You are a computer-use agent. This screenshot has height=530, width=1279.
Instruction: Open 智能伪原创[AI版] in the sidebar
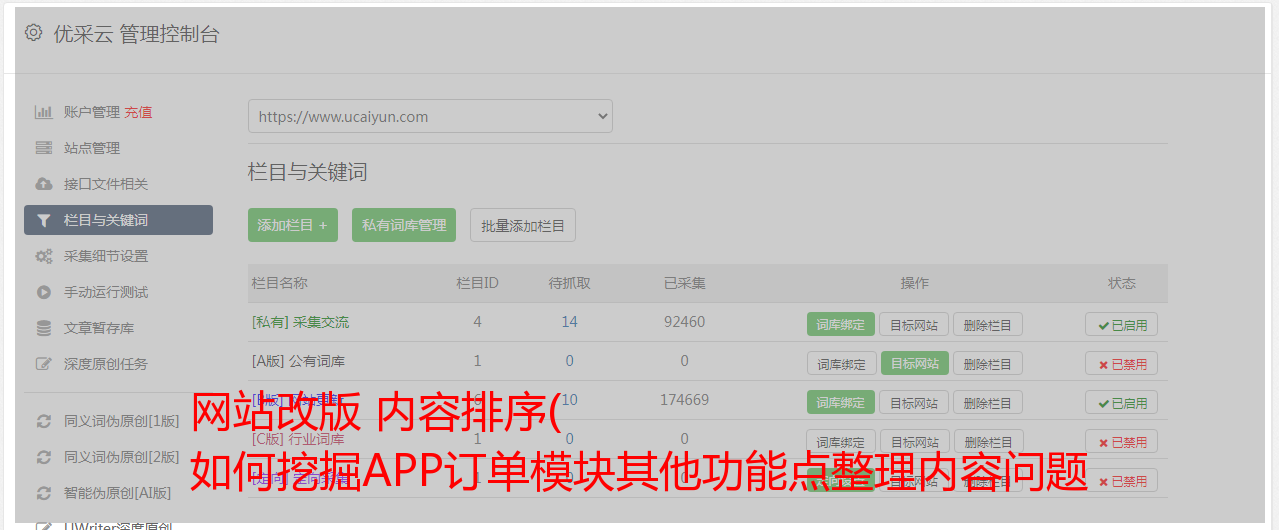click(118, 493)
